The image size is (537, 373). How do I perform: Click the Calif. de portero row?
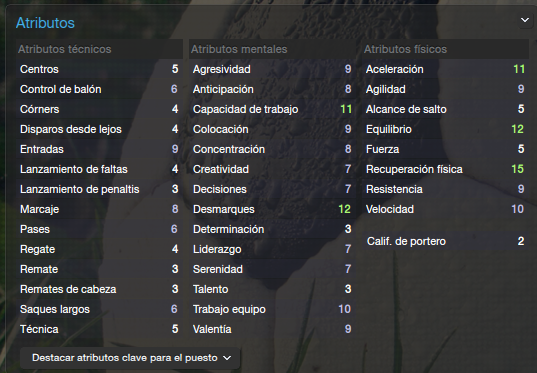pyautogui.click(x=446, y=241)
